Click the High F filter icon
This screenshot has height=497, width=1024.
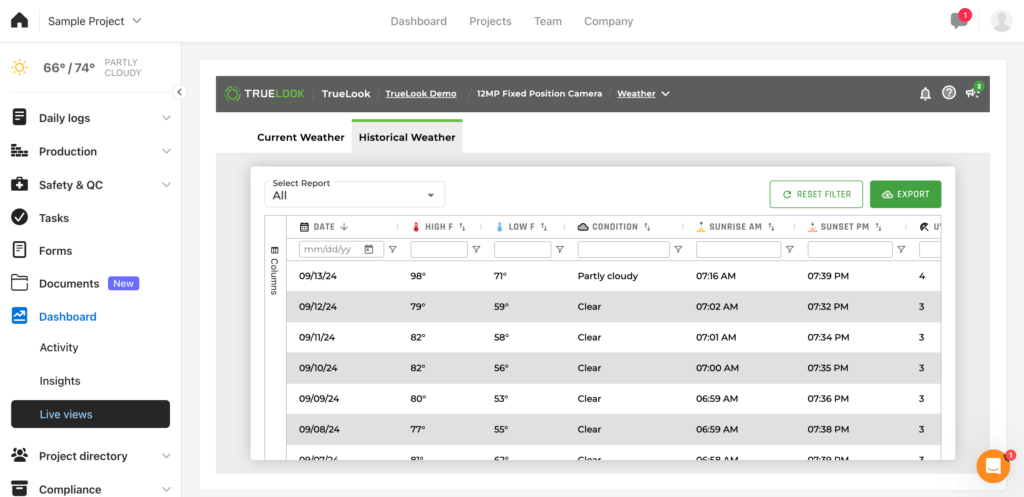[x=476, y=249]
